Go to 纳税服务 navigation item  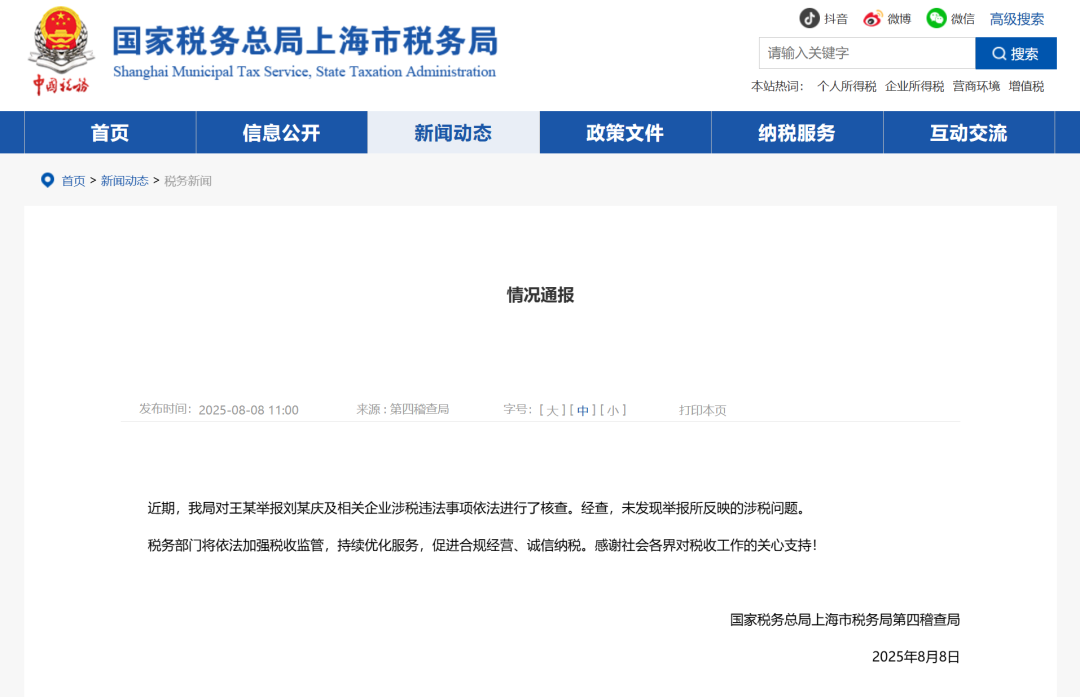coord(797,133)
